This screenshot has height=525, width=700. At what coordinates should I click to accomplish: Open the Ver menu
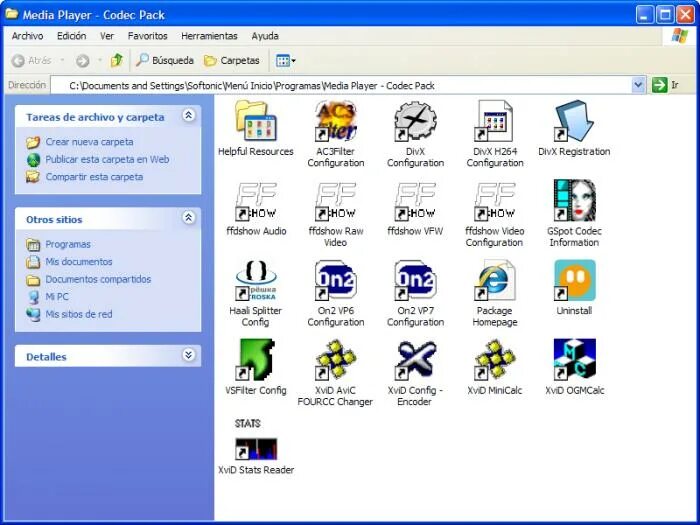click(107, 36)
